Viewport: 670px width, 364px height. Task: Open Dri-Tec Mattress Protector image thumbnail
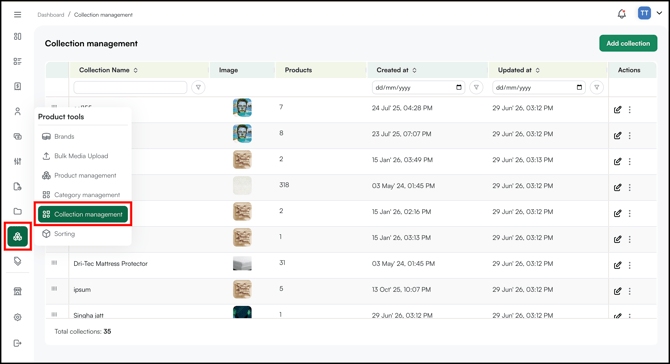[242, 264]
